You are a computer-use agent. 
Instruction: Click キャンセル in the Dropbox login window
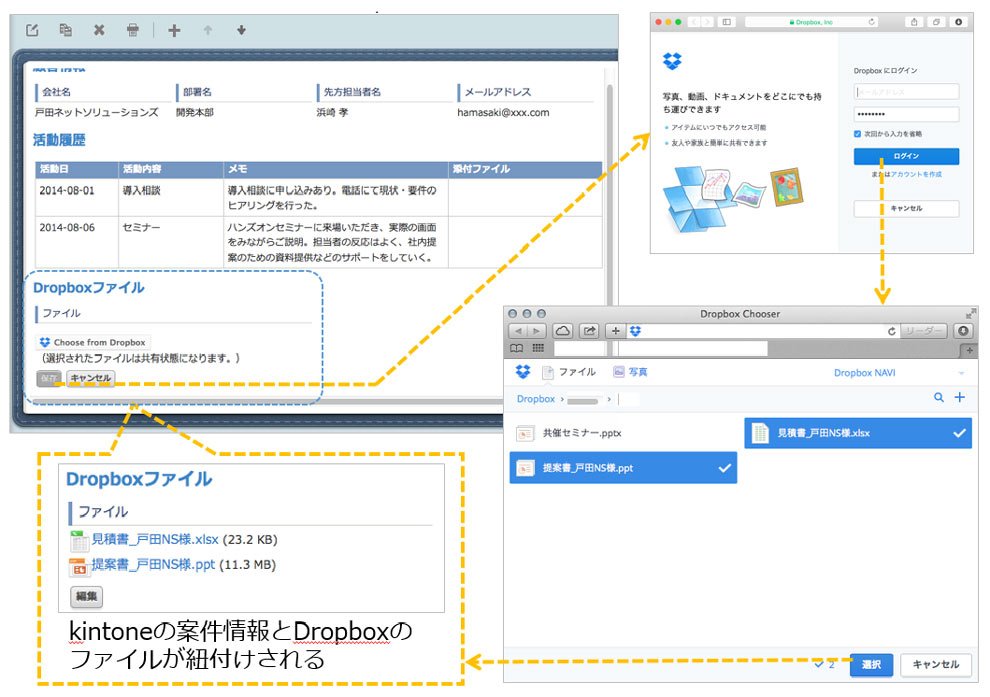[x=906, y=208]
